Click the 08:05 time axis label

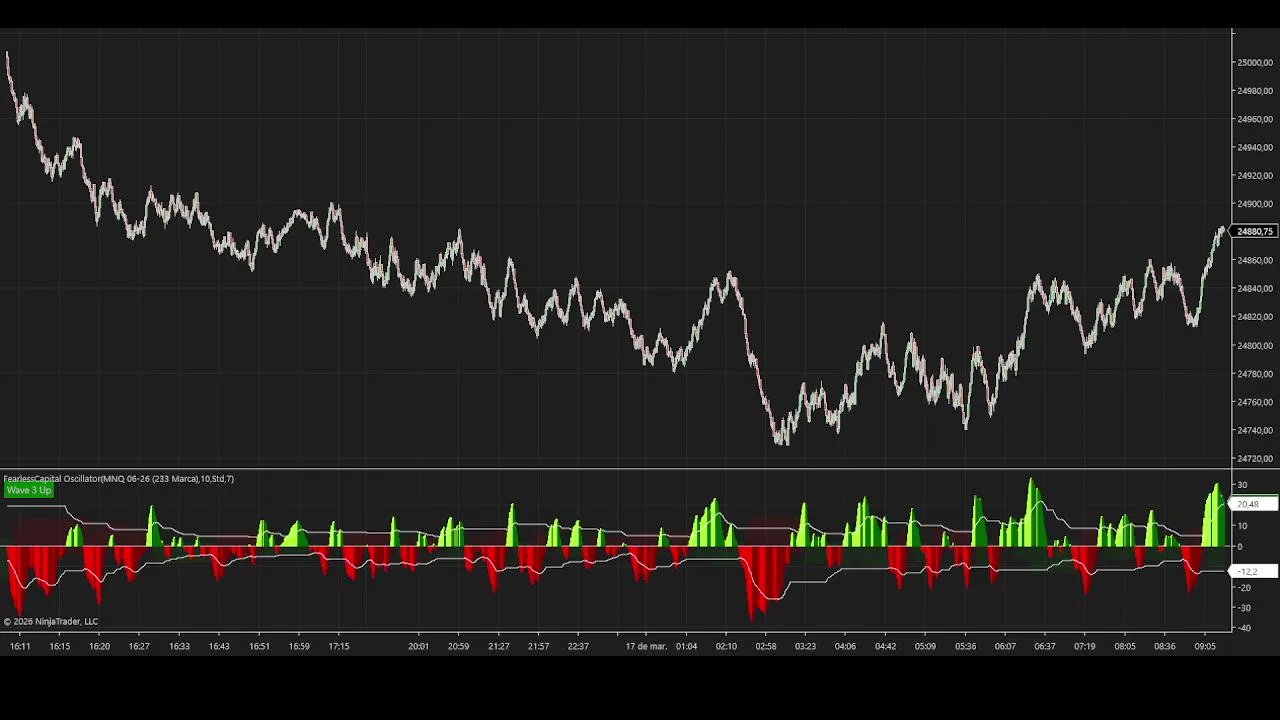[1125, 647]
